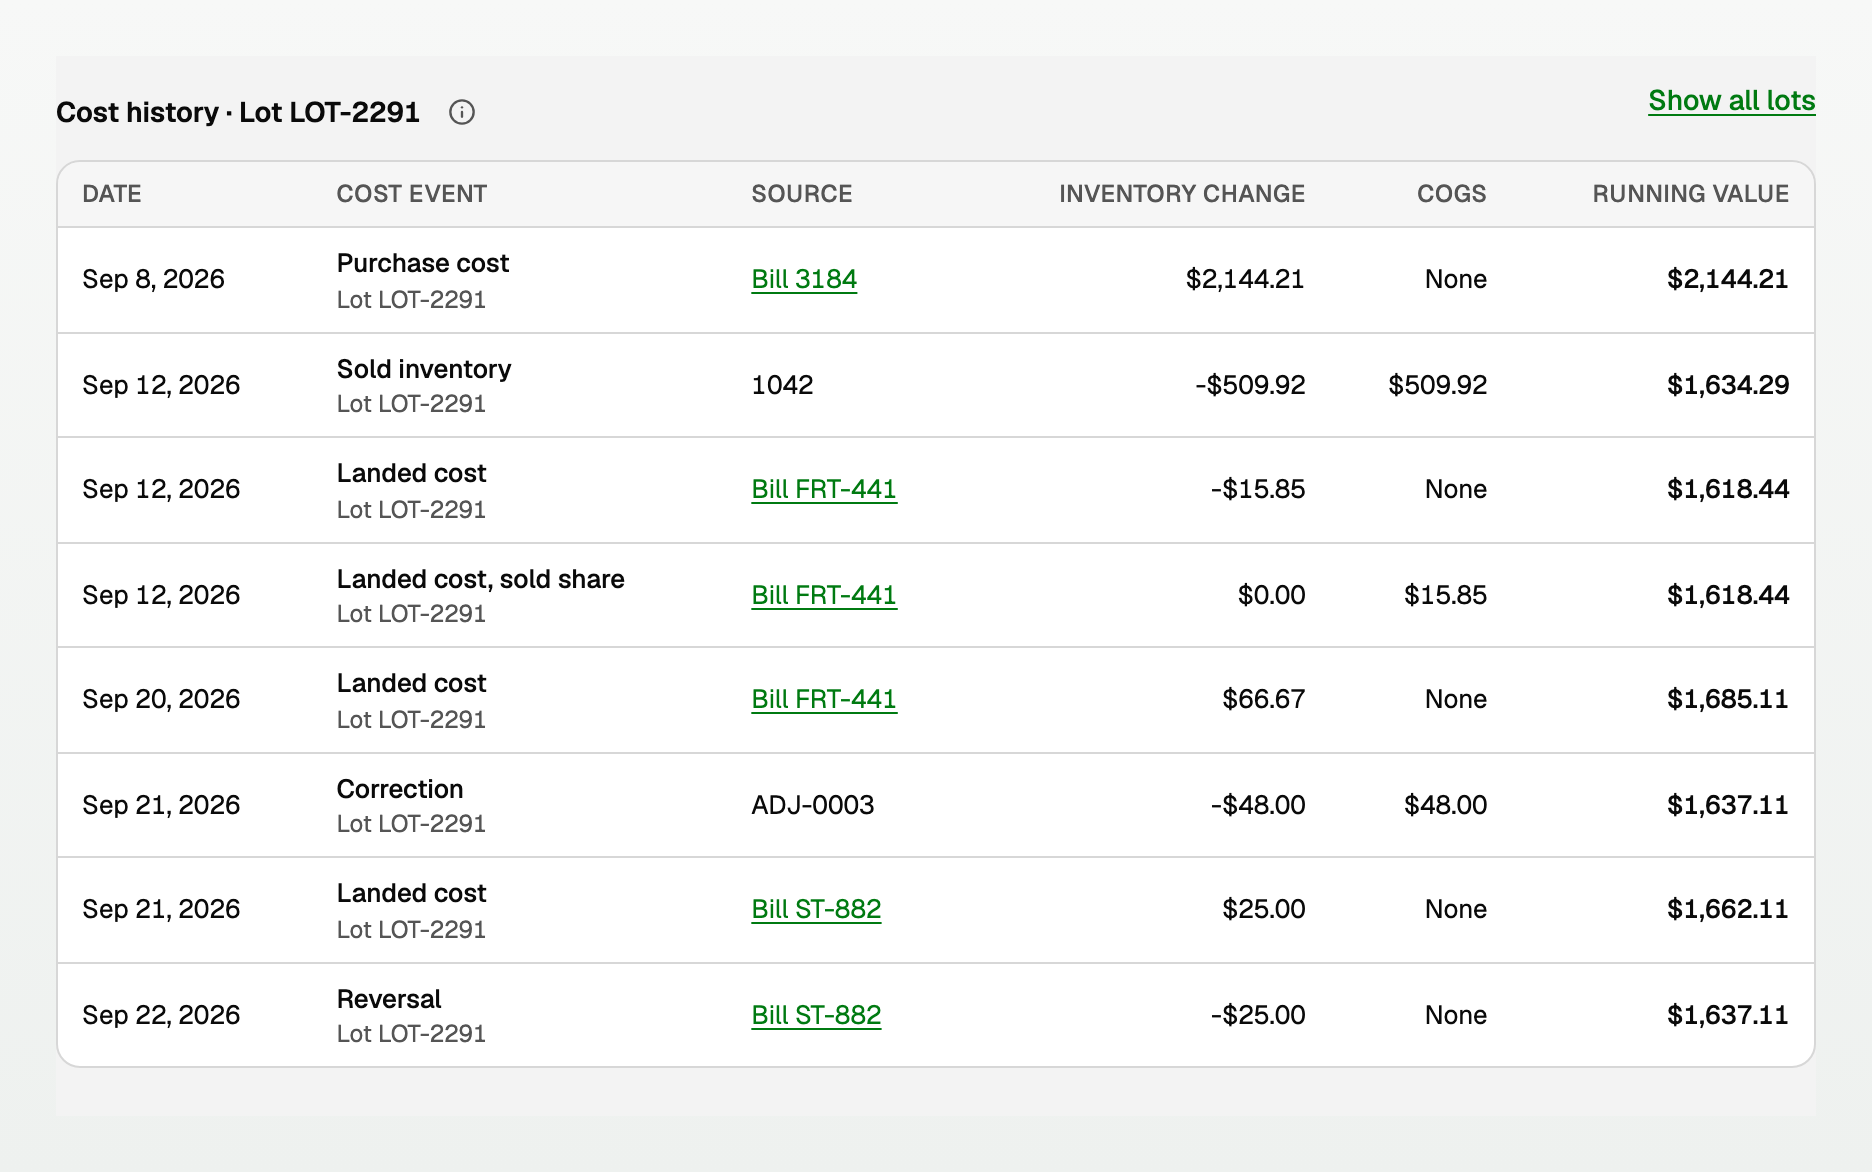Click the SOURCE column header
This screenshot has width=1872, height=1172.
coord(802,194)
